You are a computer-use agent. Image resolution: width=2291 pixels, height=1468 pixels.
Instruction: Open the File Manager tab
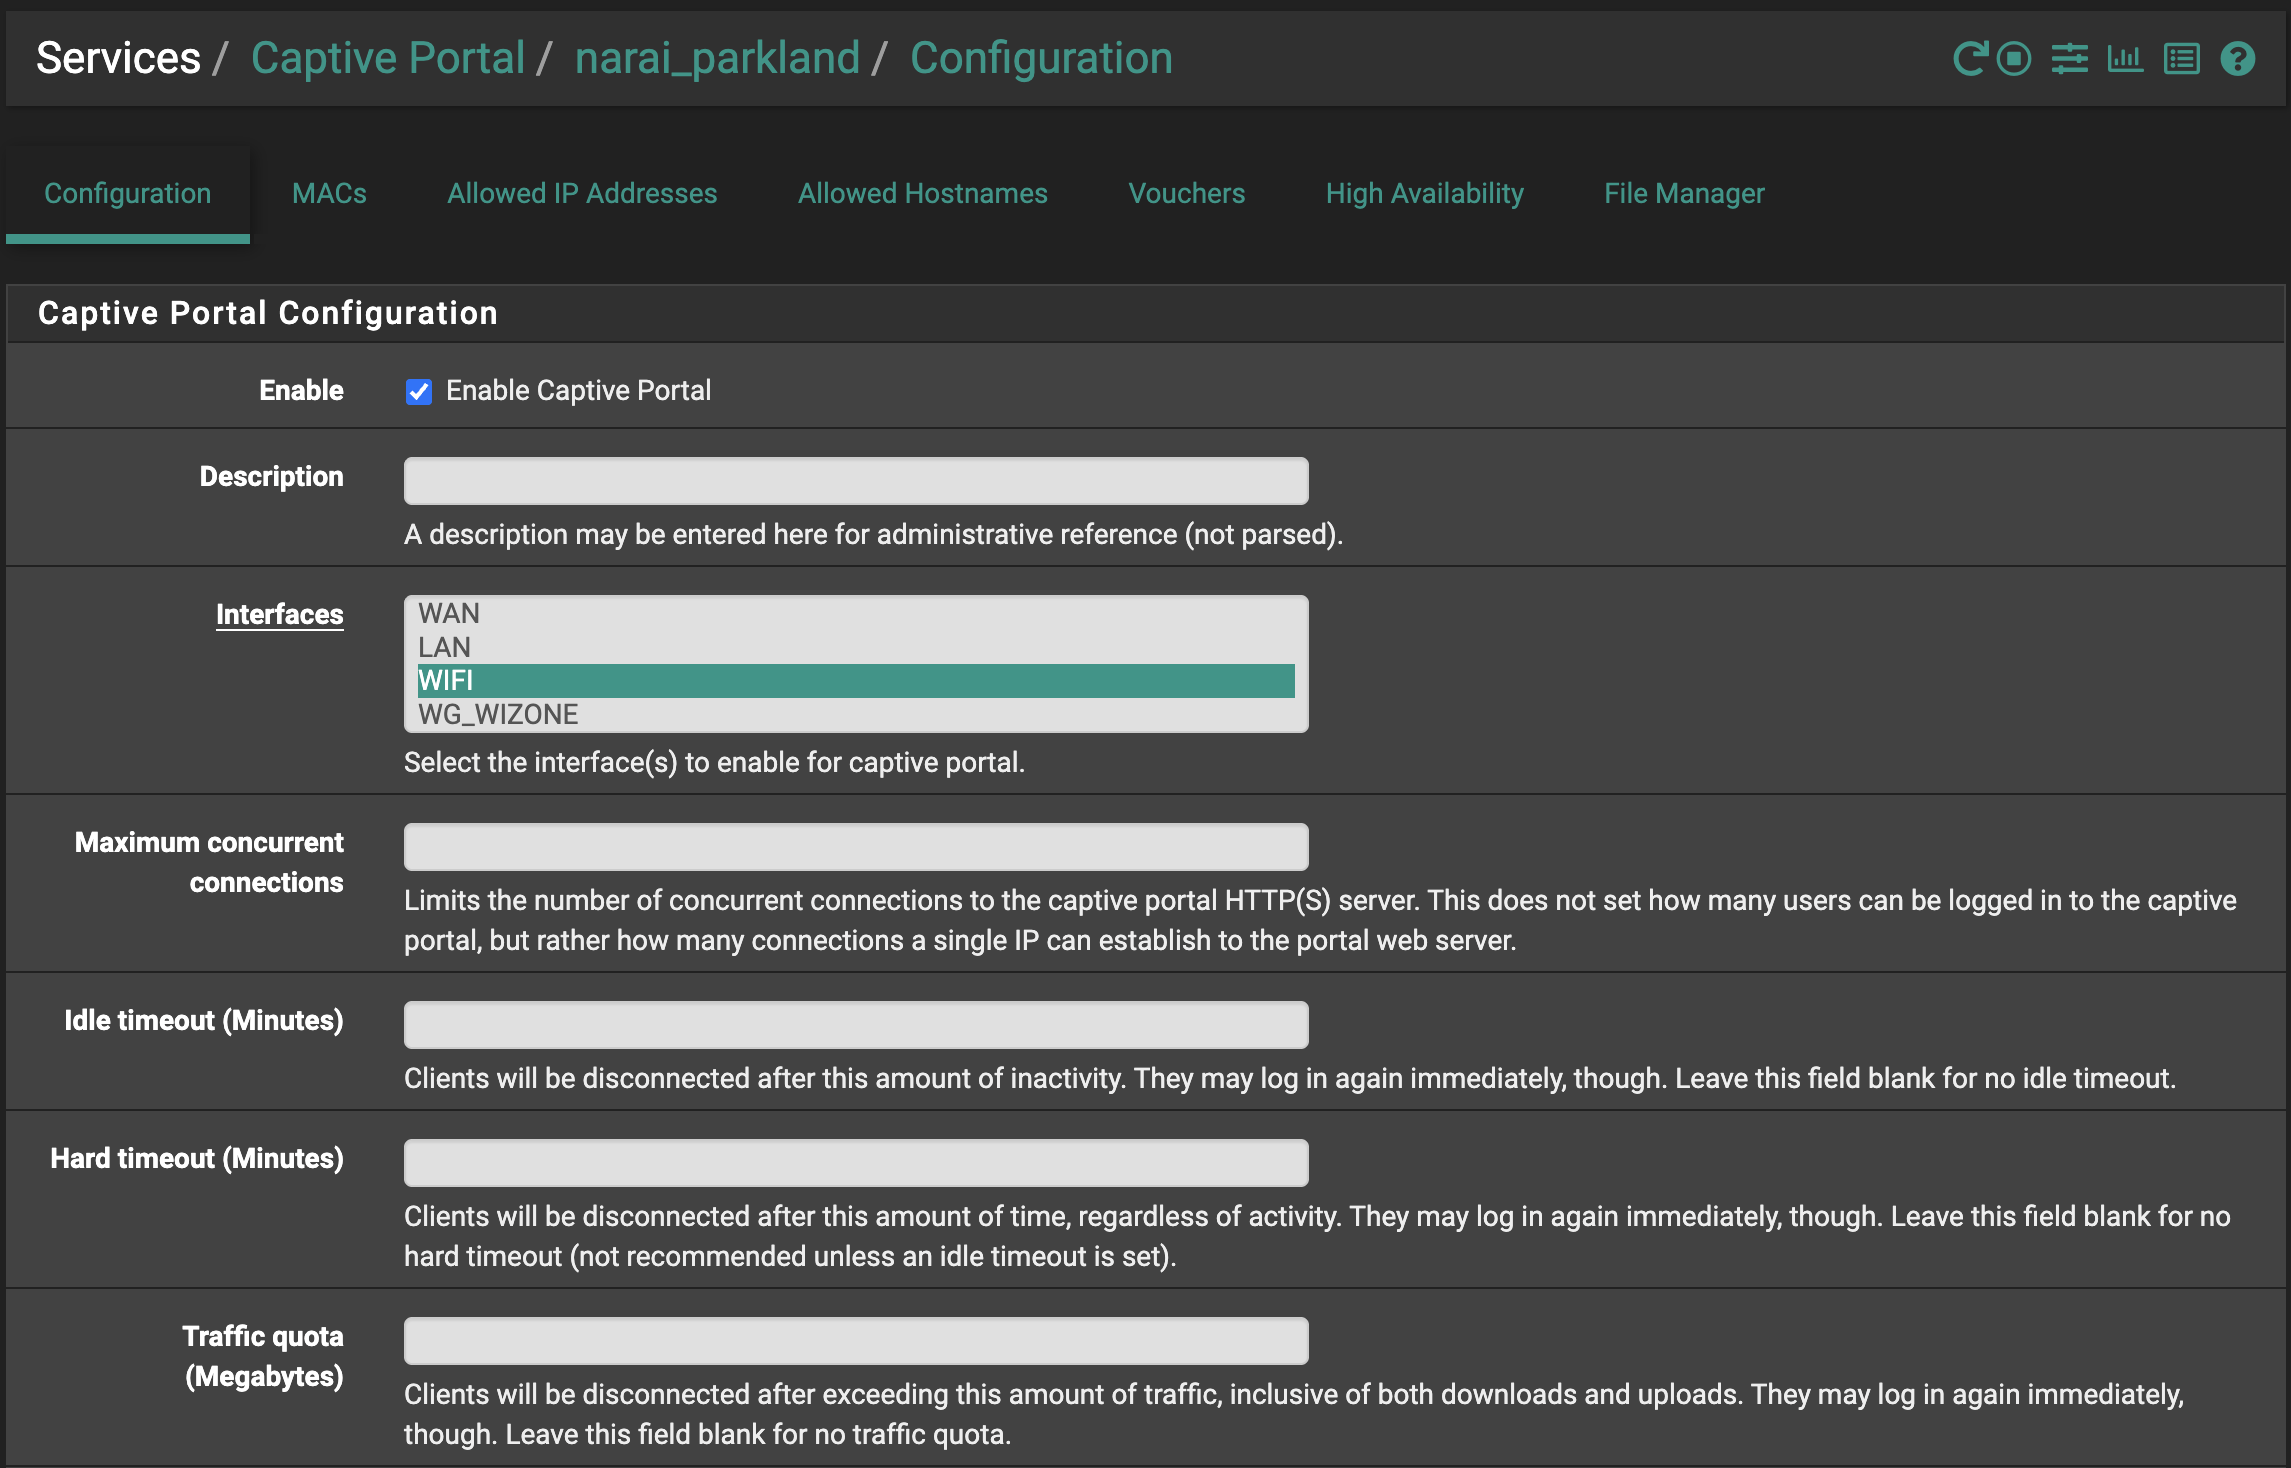tap(1684, 193)
